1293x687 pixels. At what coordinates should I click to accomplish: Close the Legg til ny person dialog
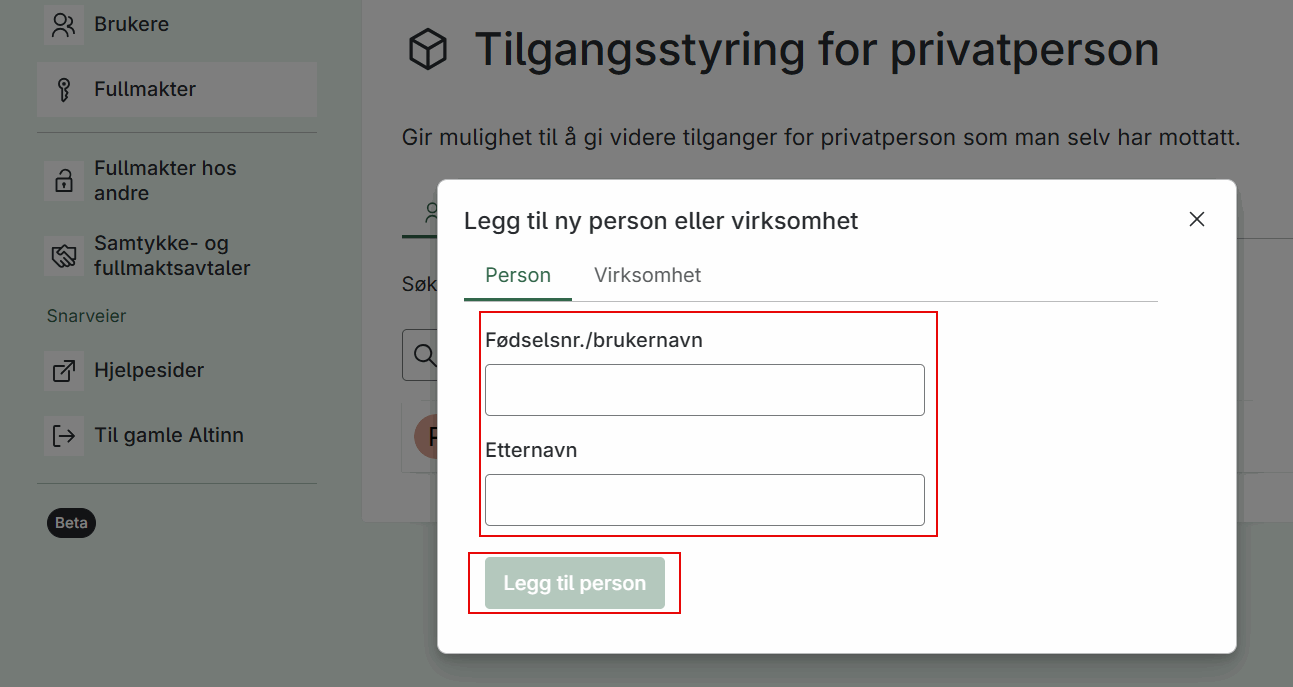coord(1196,220)
